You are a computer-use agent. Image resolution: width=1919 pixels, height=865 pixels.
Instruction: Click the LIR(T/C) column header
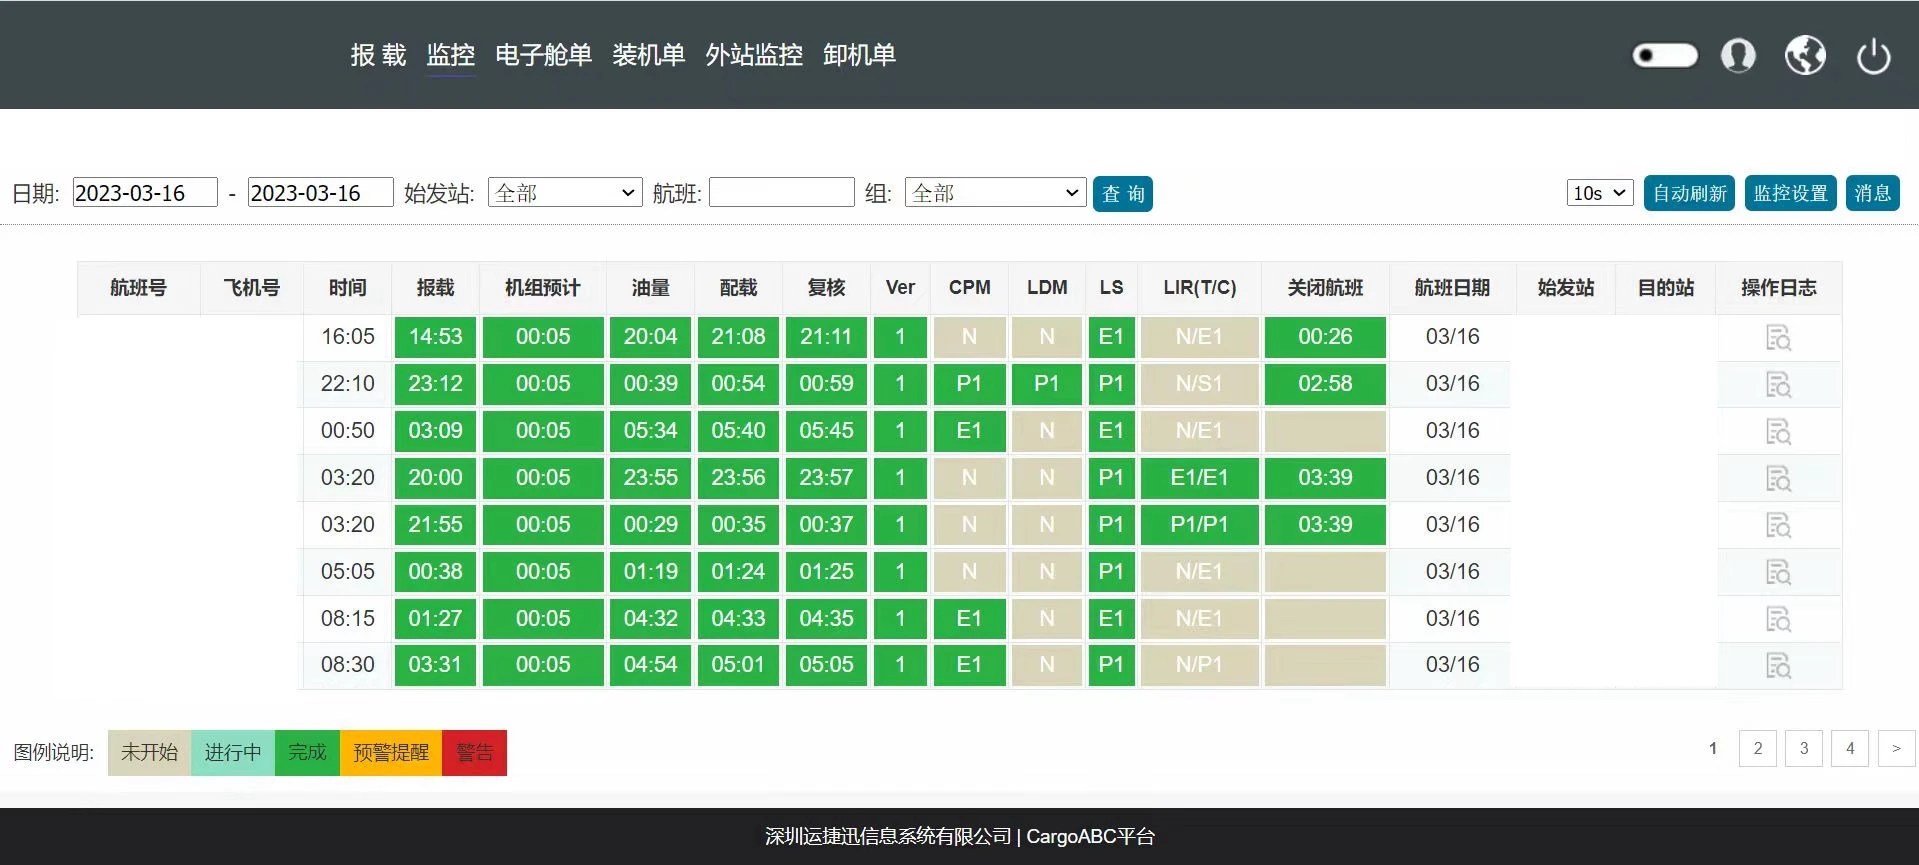1199,288
